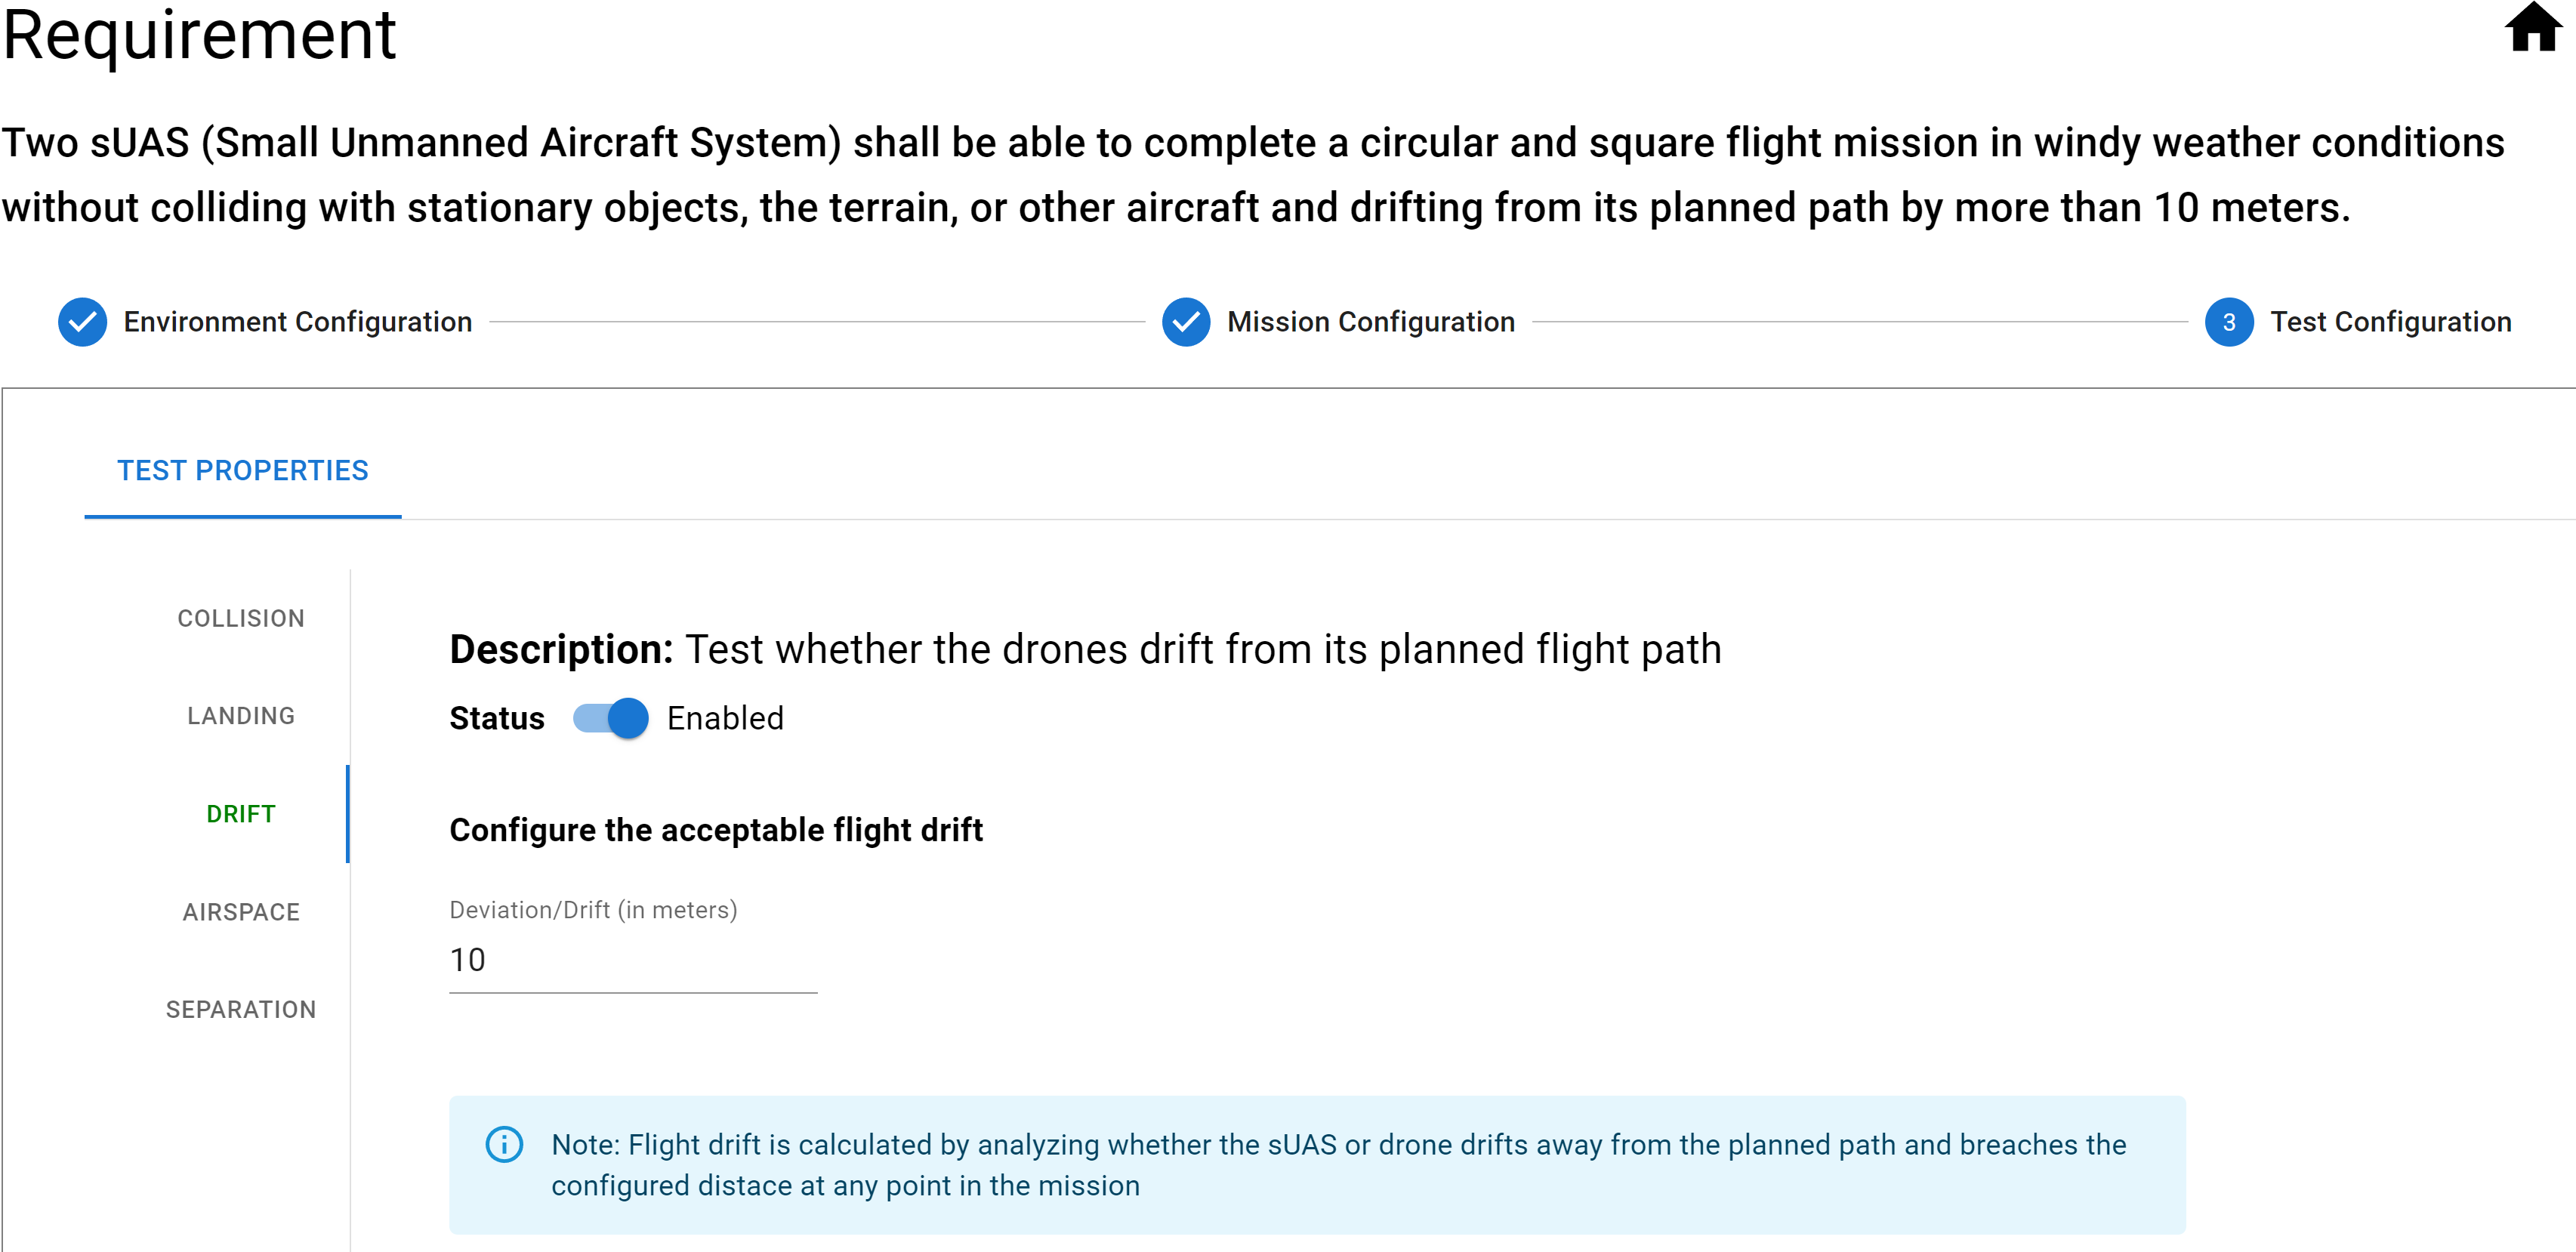The width and height of the screenshot is (2576, 1252).
Task: Select the LANDING test tab
Action: point(241,716)
